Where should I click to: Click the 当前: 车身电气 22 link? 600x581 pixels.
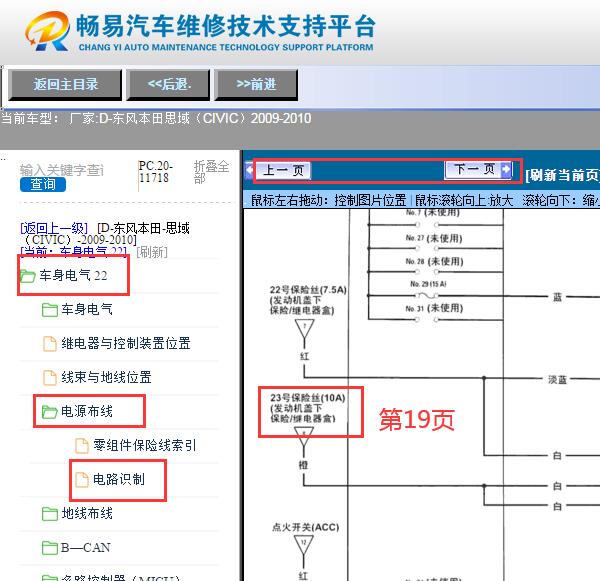click(x=73, y=251)
